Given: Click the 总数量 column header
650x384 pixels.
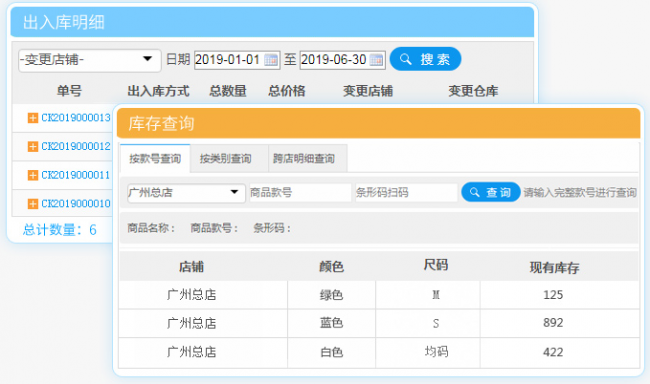Looking at the screenshot, I should coord(228,91).
